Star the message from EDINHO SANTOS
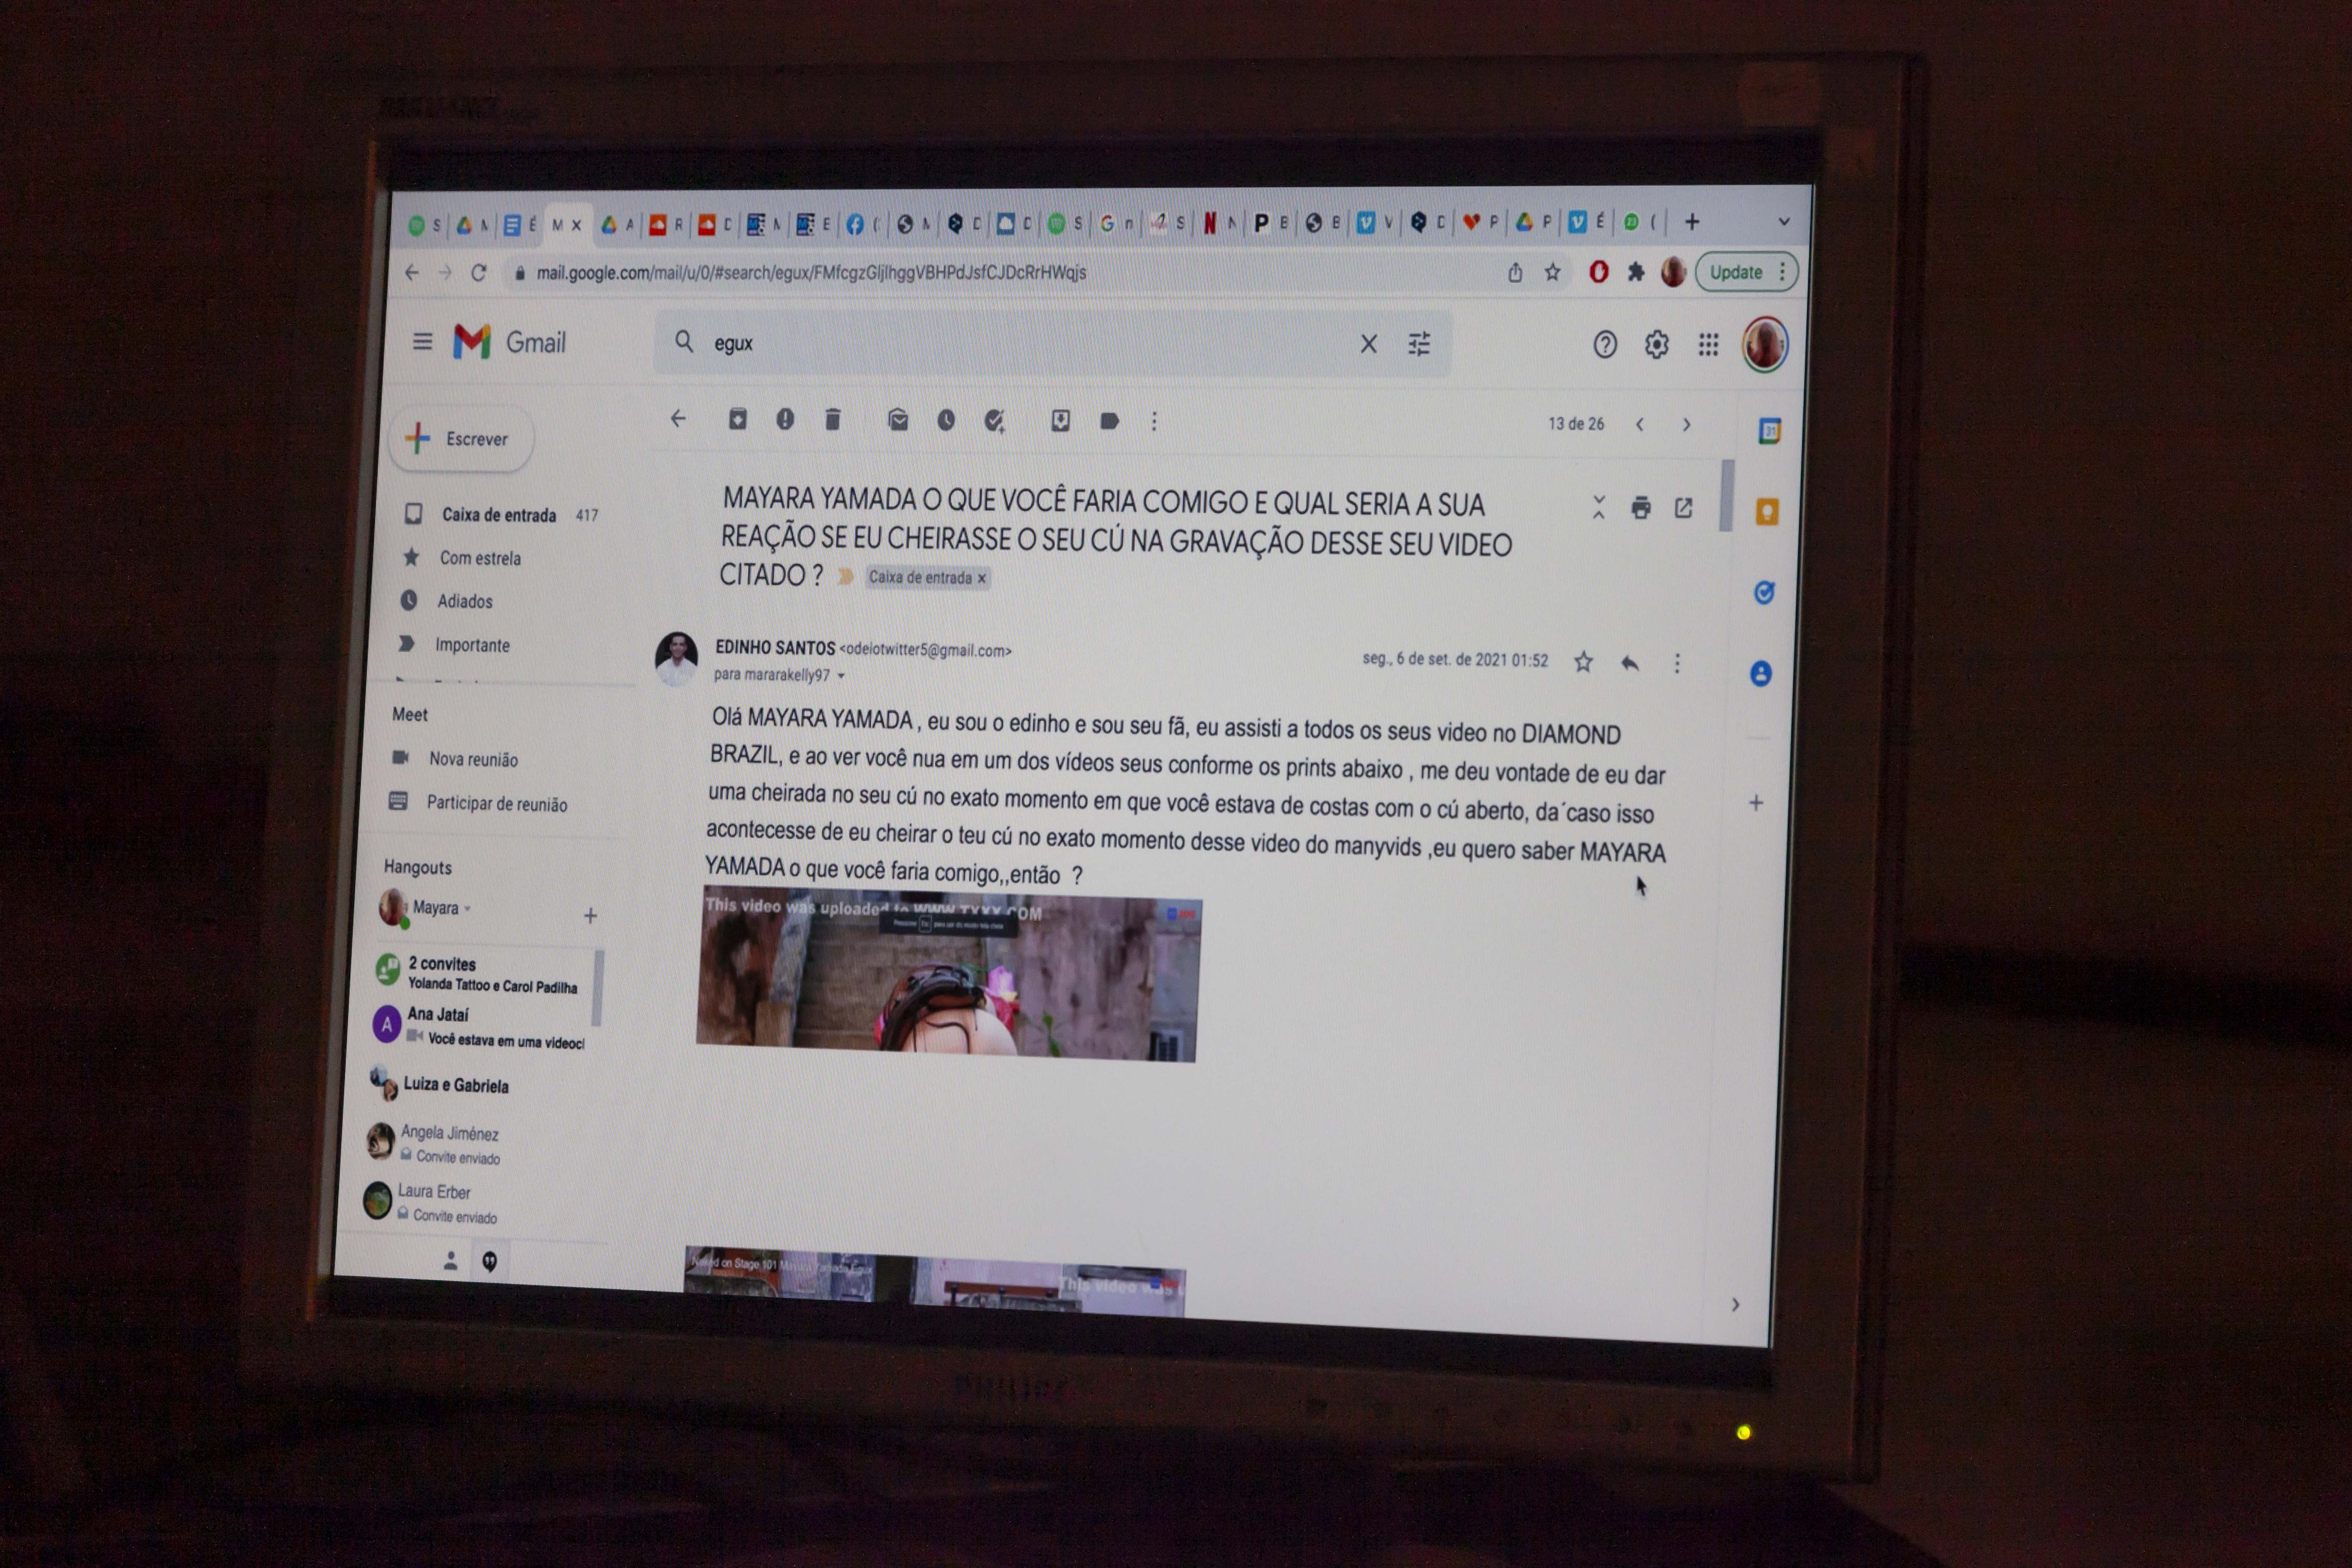The height and width of the screenshot is (1568, 2352). tap(1583, 662)
